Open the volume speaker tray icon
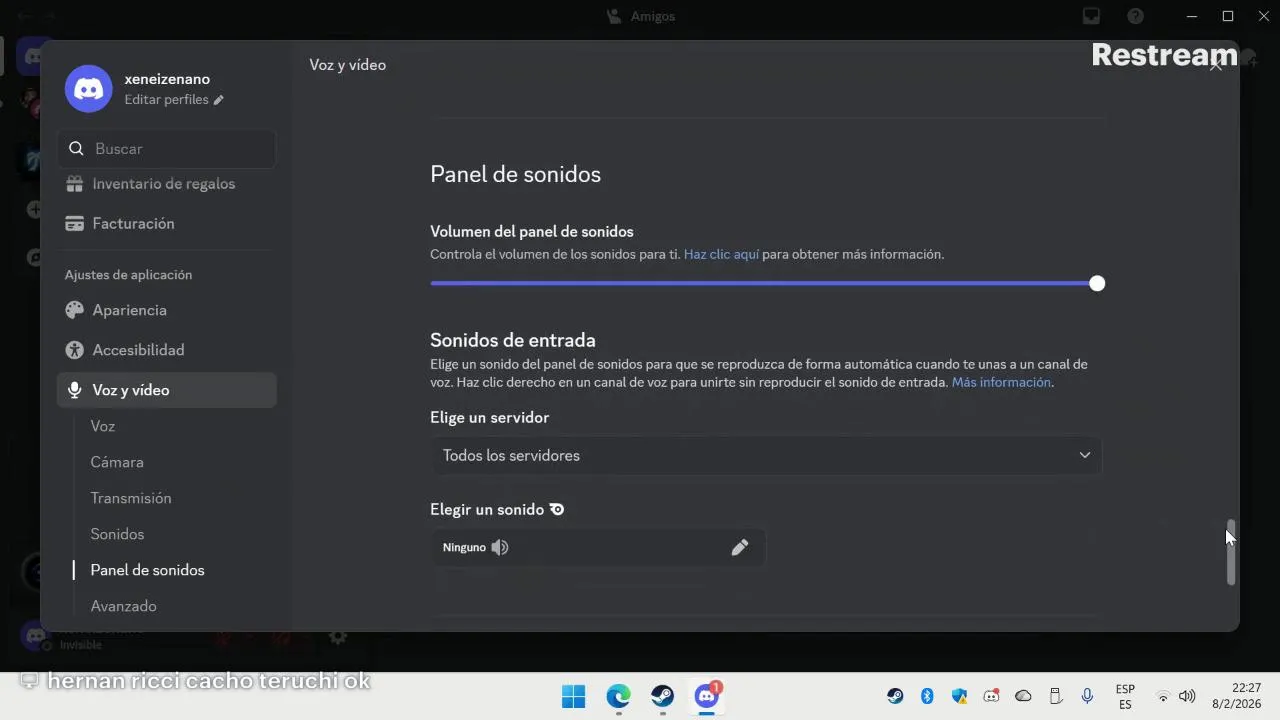This screenshot has width=1280, height=720. (x=1187, y=696)
